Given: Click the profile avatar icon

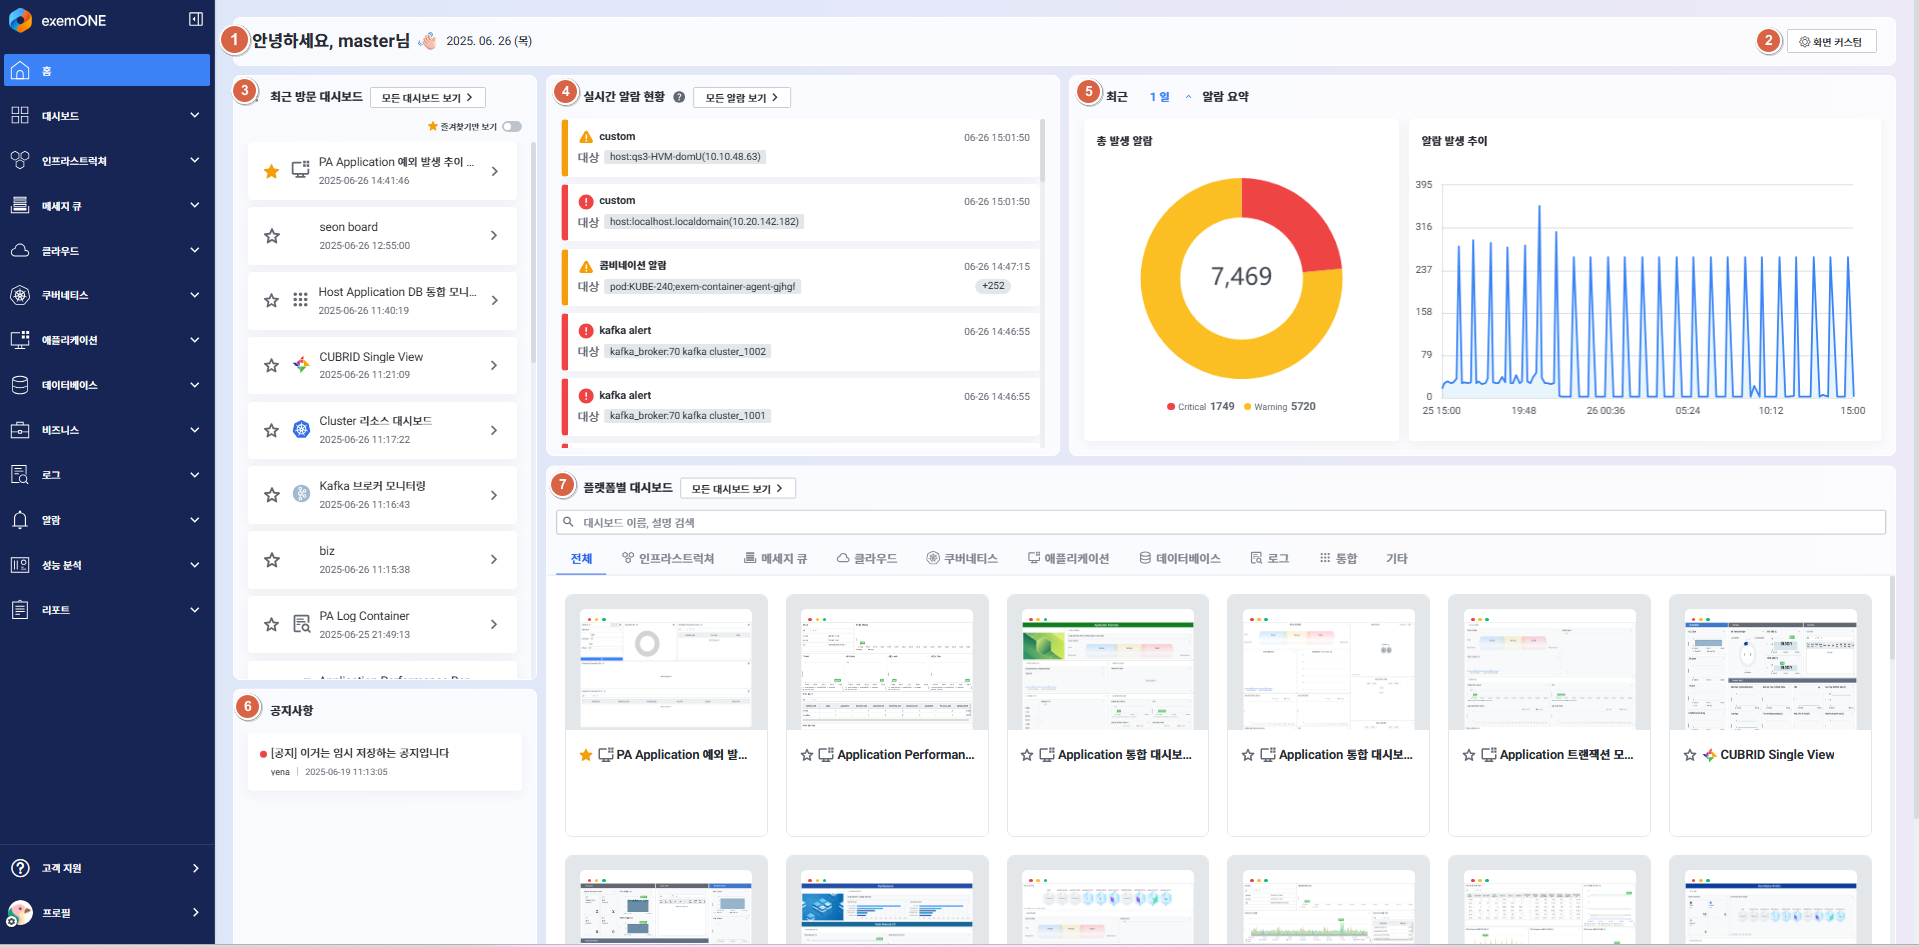Looking at the screenshot, I should (20, 913).
